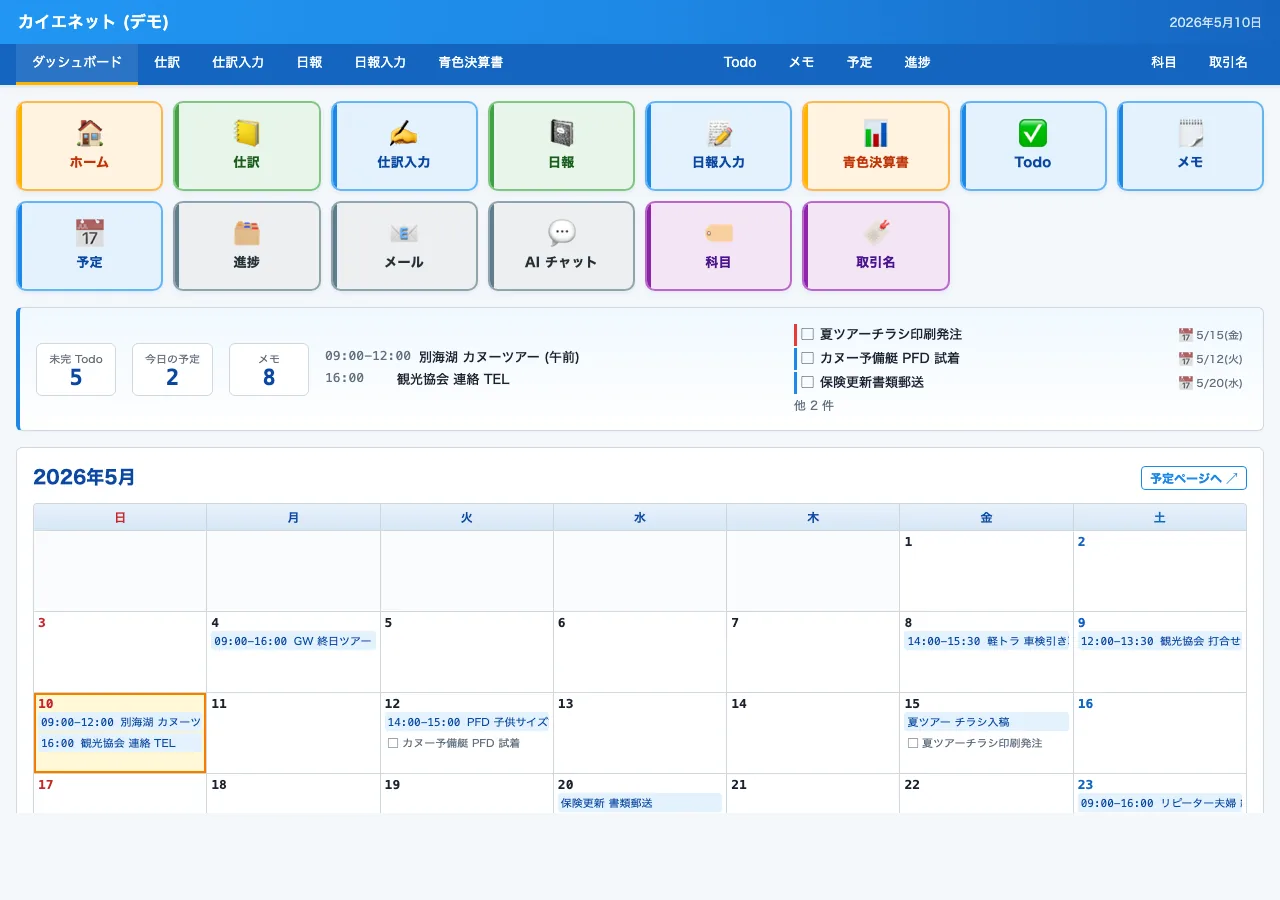Go to 仕訳入力 in the navigation bar
The height and width of the screenshot is (900, 1280).
[238, 62]
